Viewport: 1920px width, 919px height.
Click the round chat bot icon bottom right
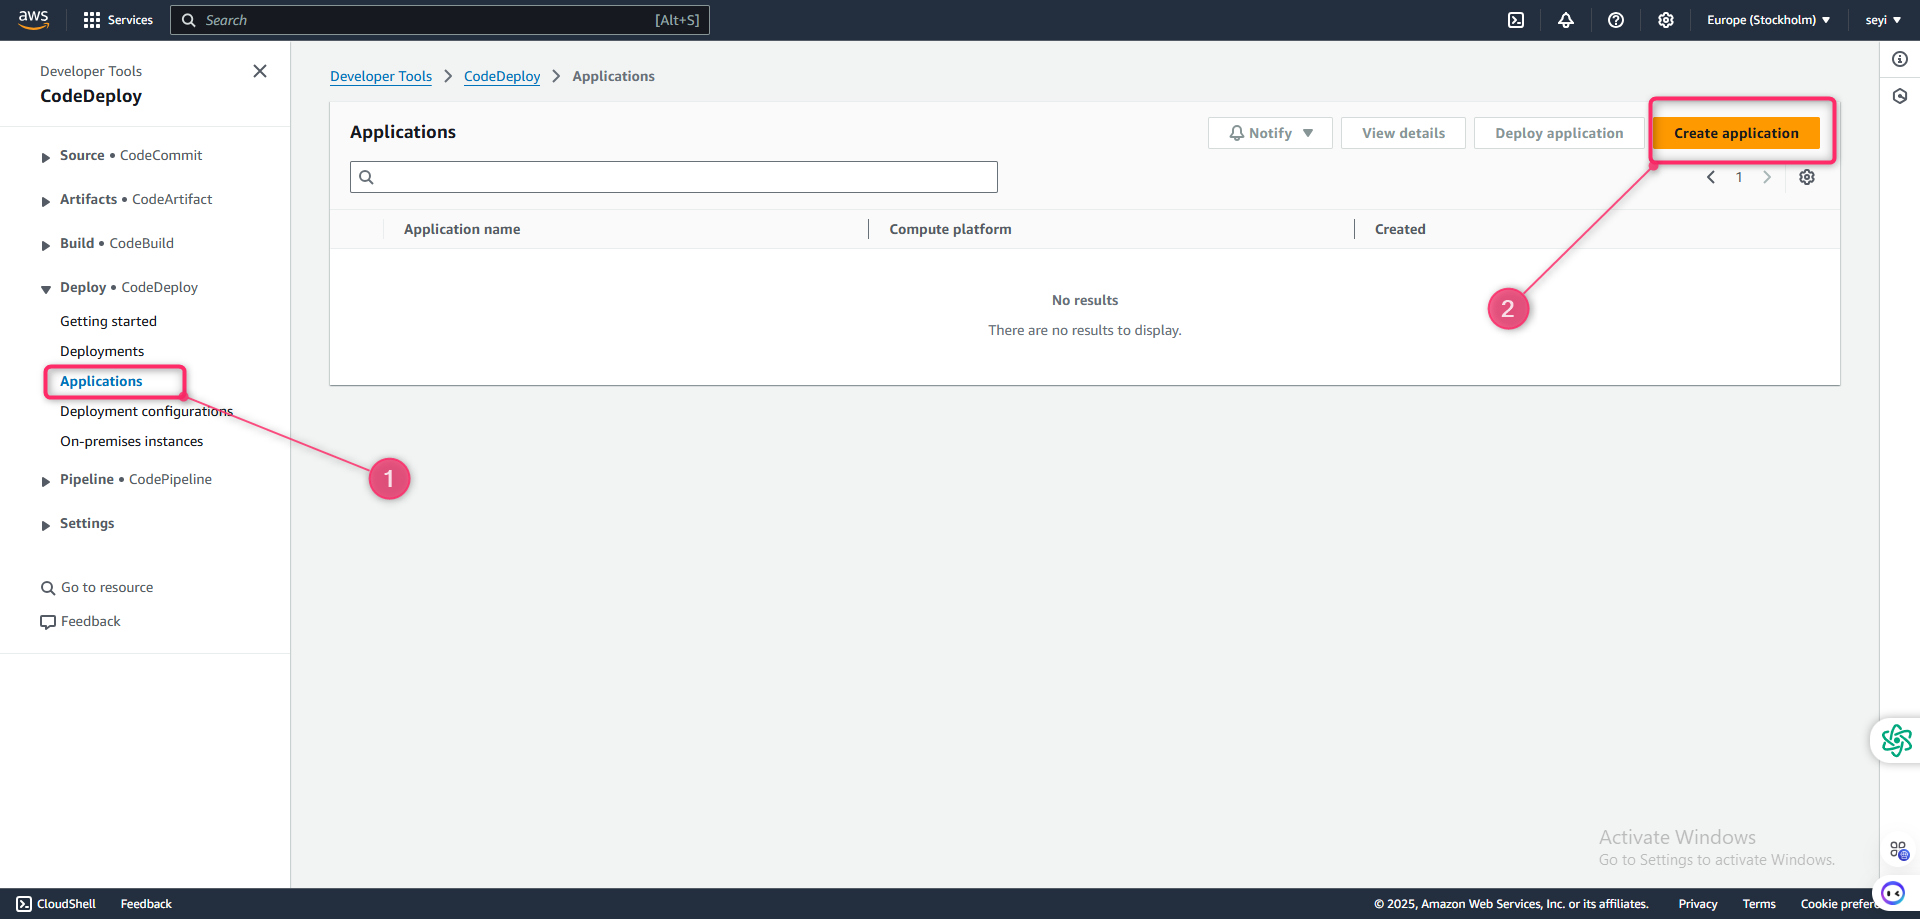(x=1893, y=893)
